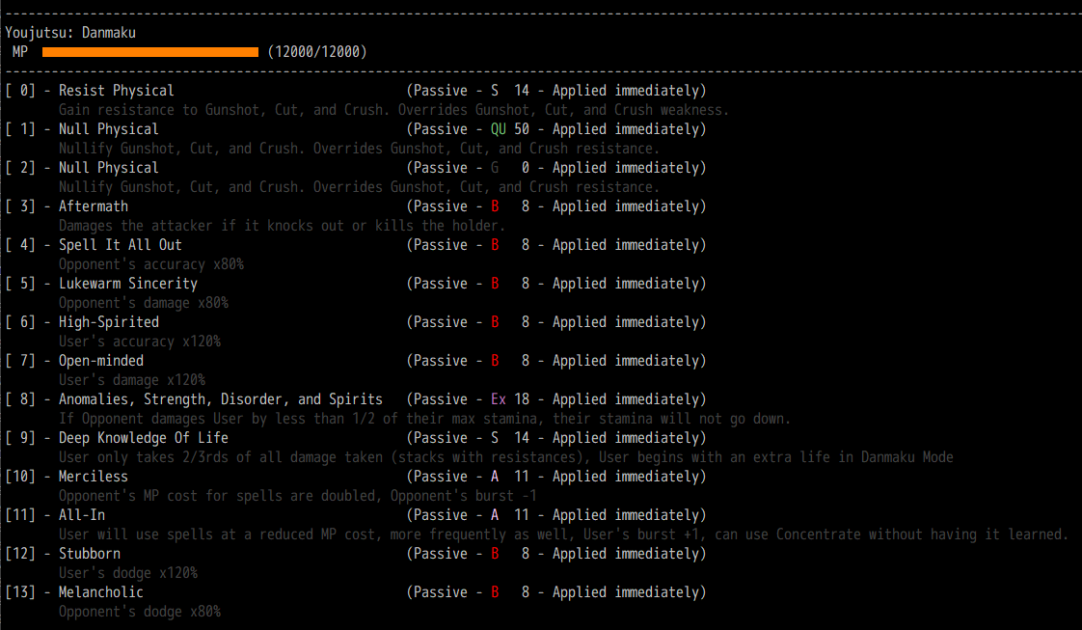
Task: Click the Youjutsu: Danmaku header
Action: point(70,32)
